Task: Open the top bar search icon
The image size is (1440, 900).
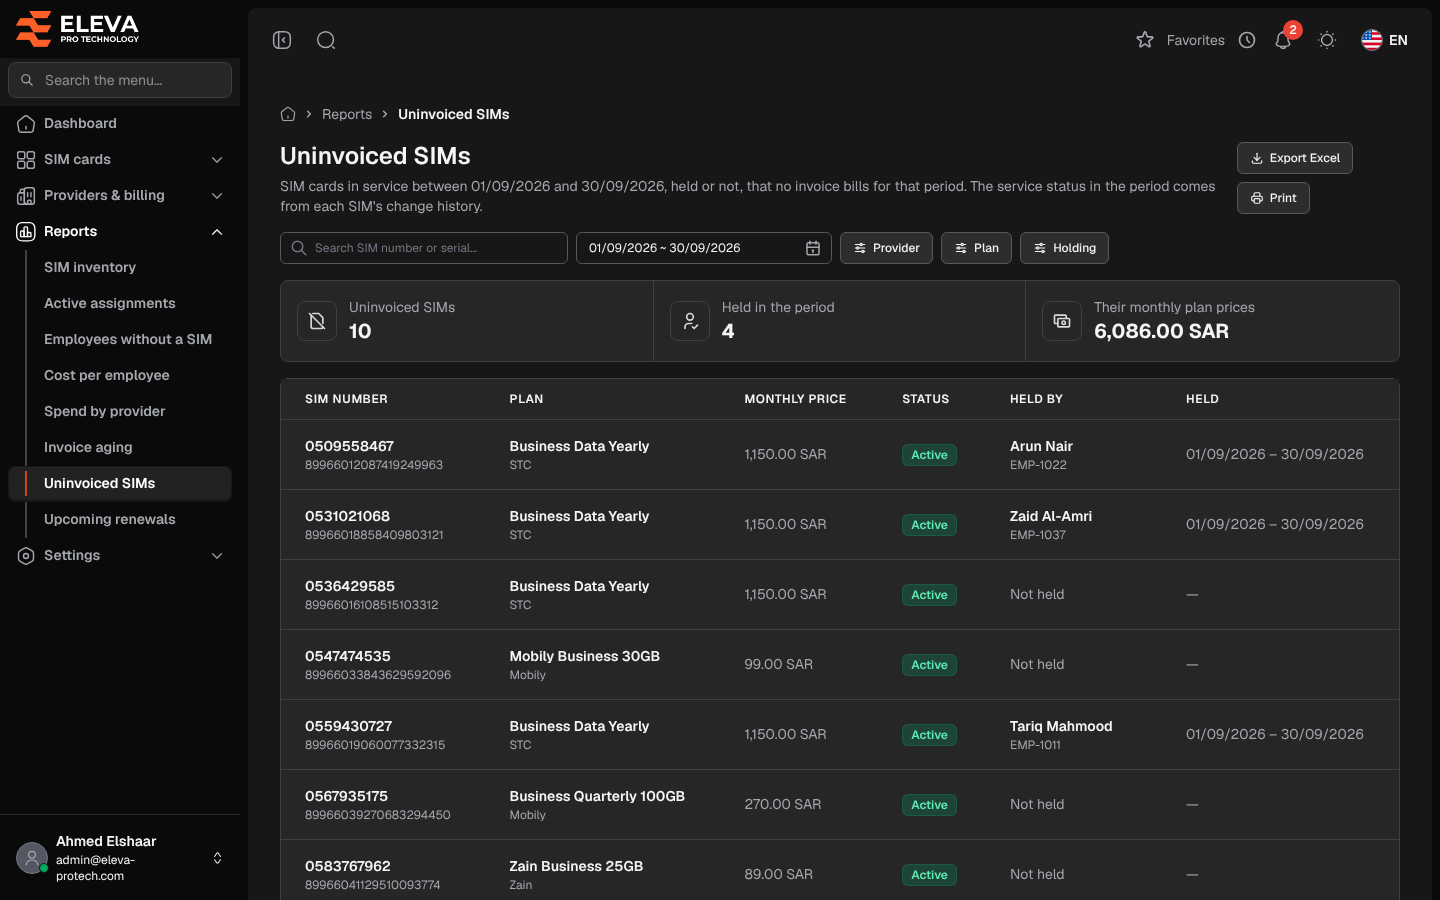Action: coord(326,40)
